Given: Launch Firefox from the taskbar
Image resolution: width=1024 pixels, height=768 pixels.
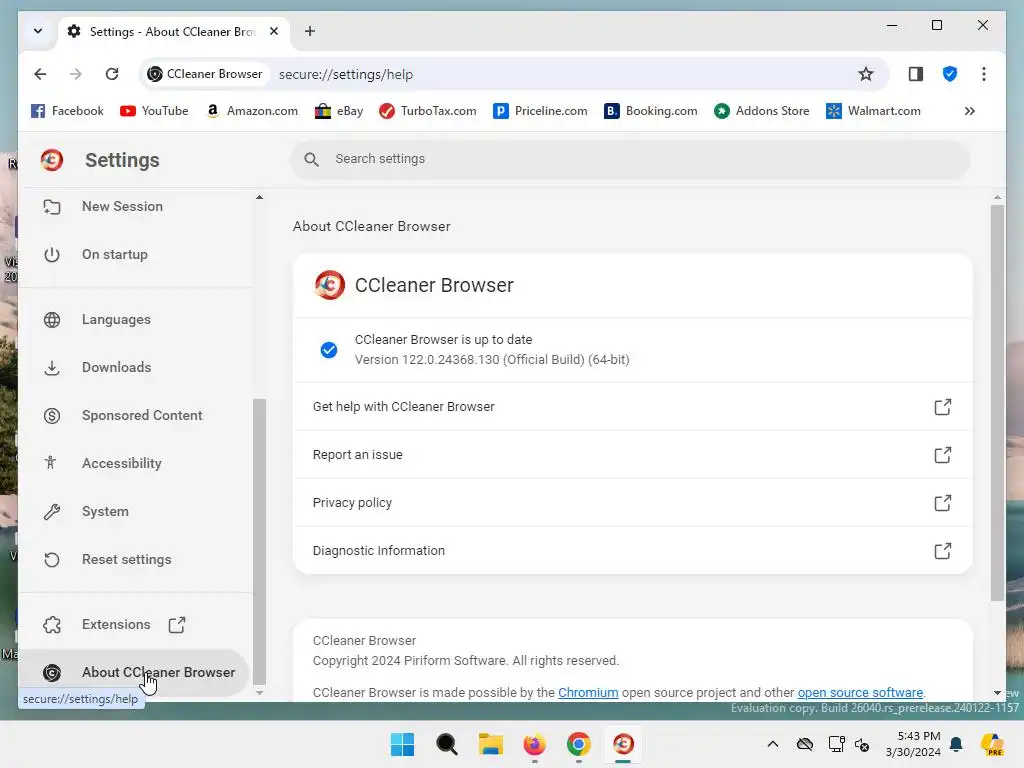Looking at the screenshot, I should pyautogui.click(x=534, y=744).
